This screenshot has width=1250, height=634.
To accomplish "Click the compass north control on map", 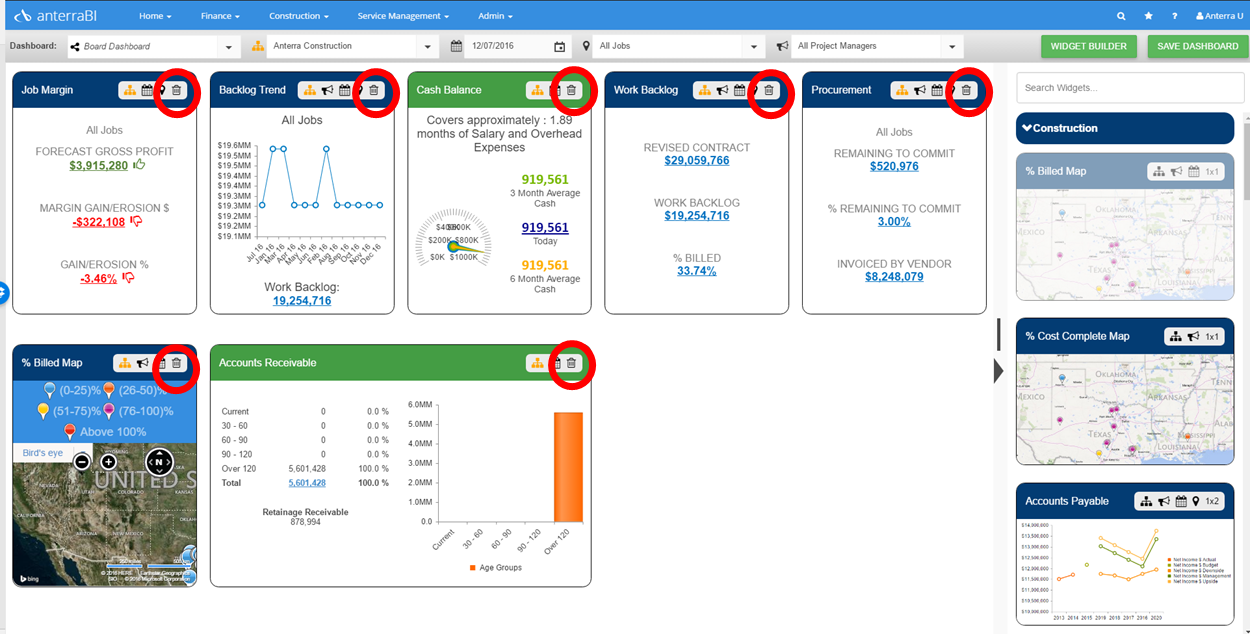I will coord(159,461).
